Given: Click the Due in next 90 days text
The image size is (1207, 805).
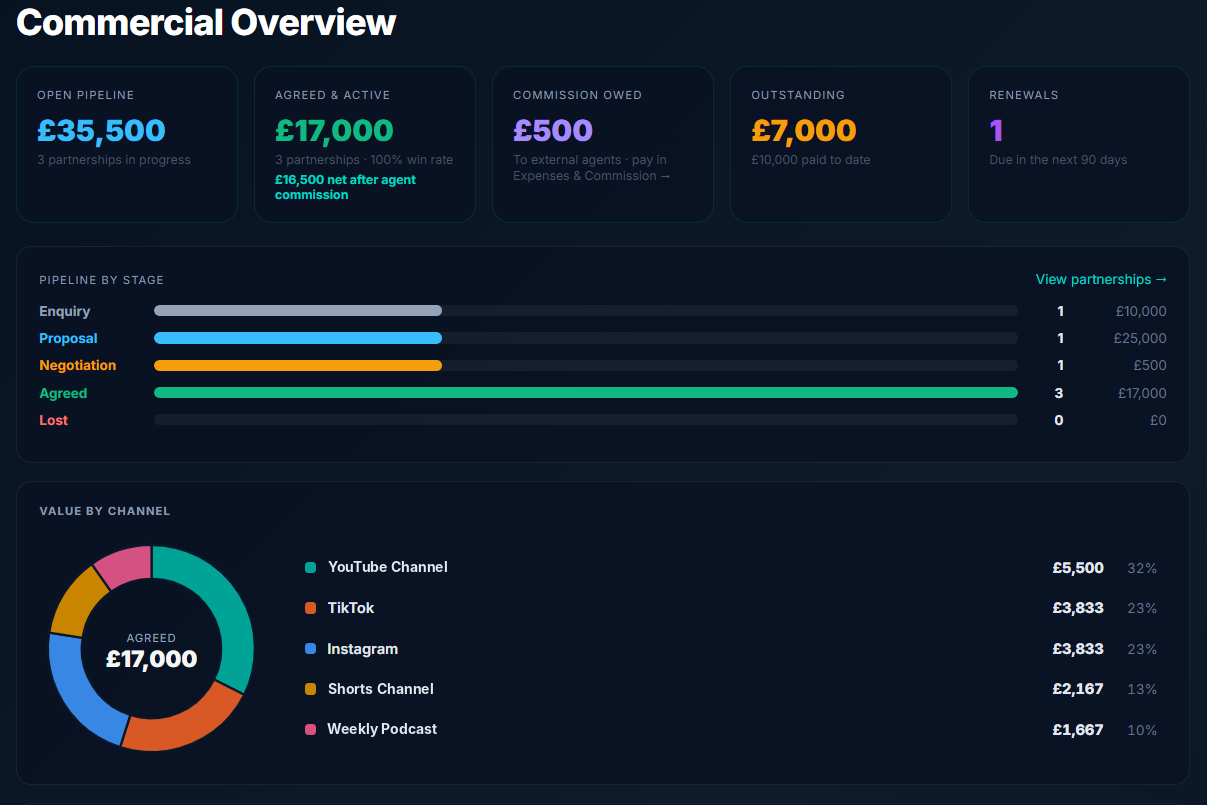Looking at the screenshot, I should tap(1058, 160).
